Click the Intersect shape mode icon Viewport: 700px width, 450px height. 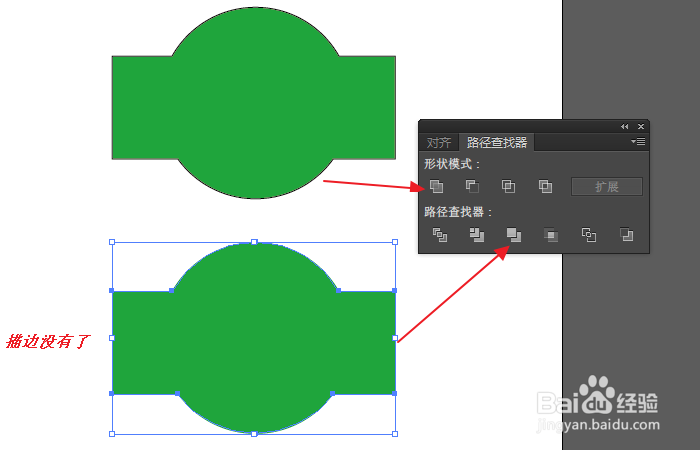tap(508, 186)
